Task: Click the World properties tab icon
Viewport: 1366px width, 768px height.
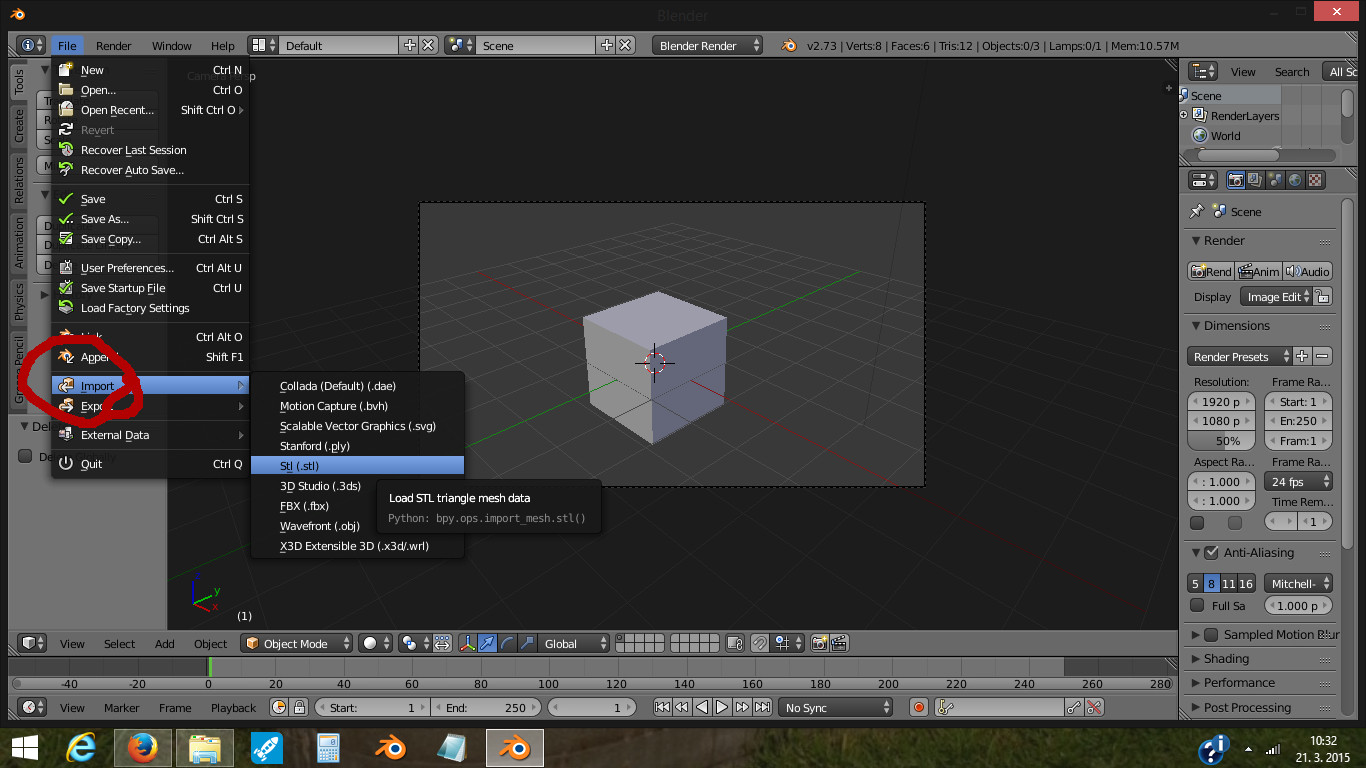Action: (x=1295, y=180)
